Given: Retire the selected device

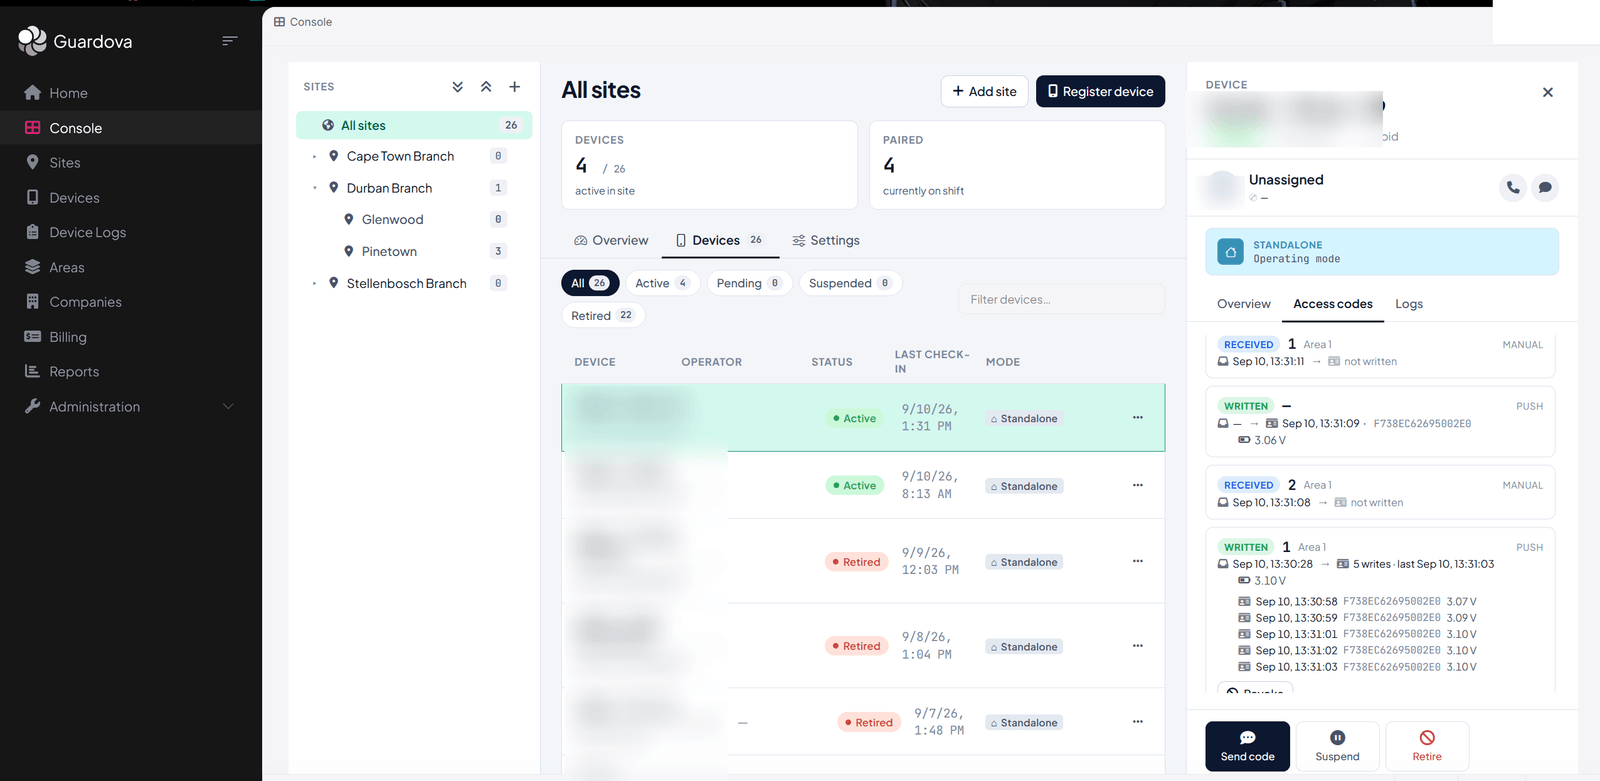Looking at the screenshot, I should click(1427, 746).
